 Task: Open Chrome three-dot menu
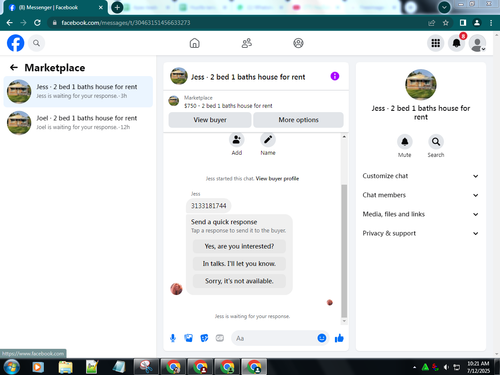[x=491, y=23]
